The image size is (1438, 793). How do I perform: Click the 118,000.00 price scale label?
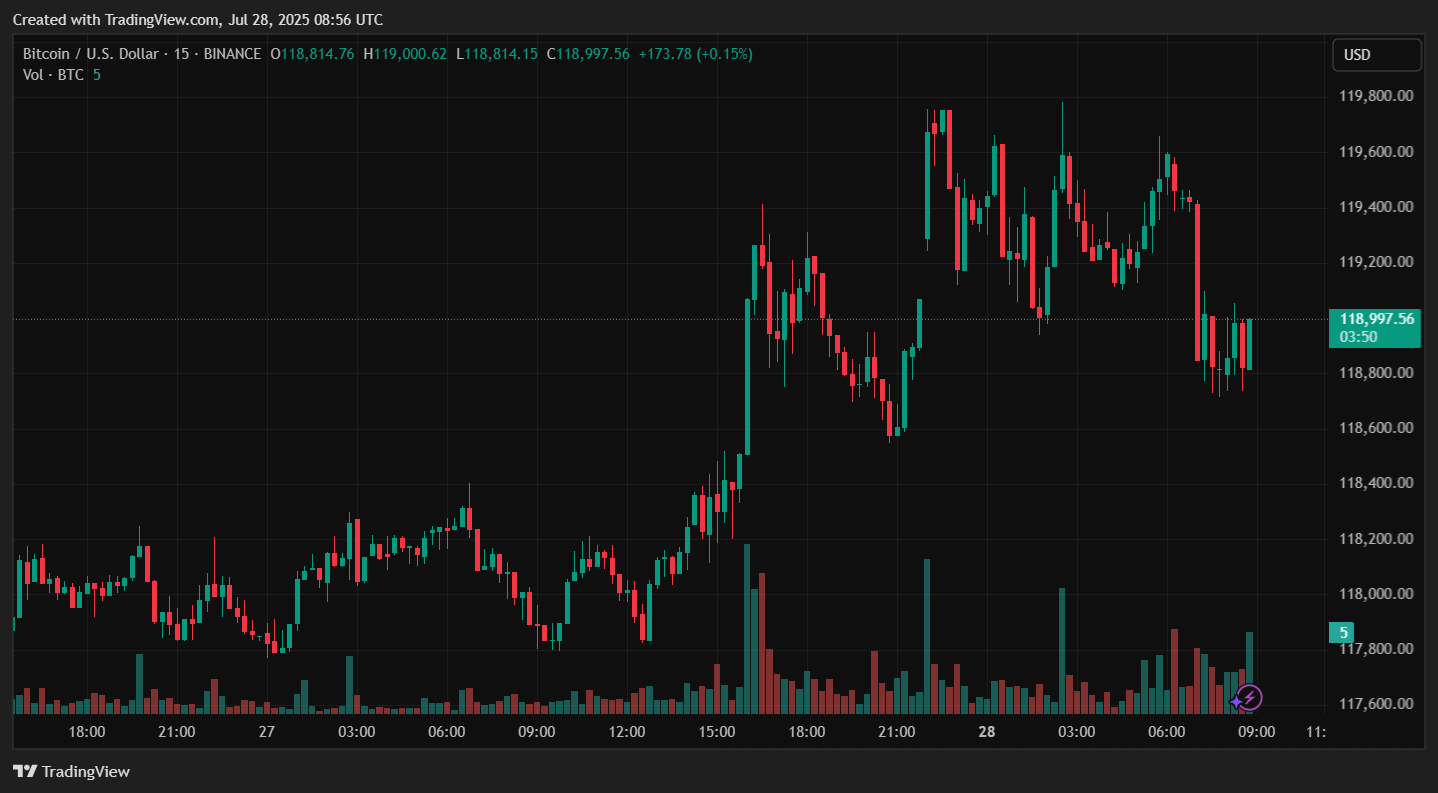click(x=1376, y=594)
